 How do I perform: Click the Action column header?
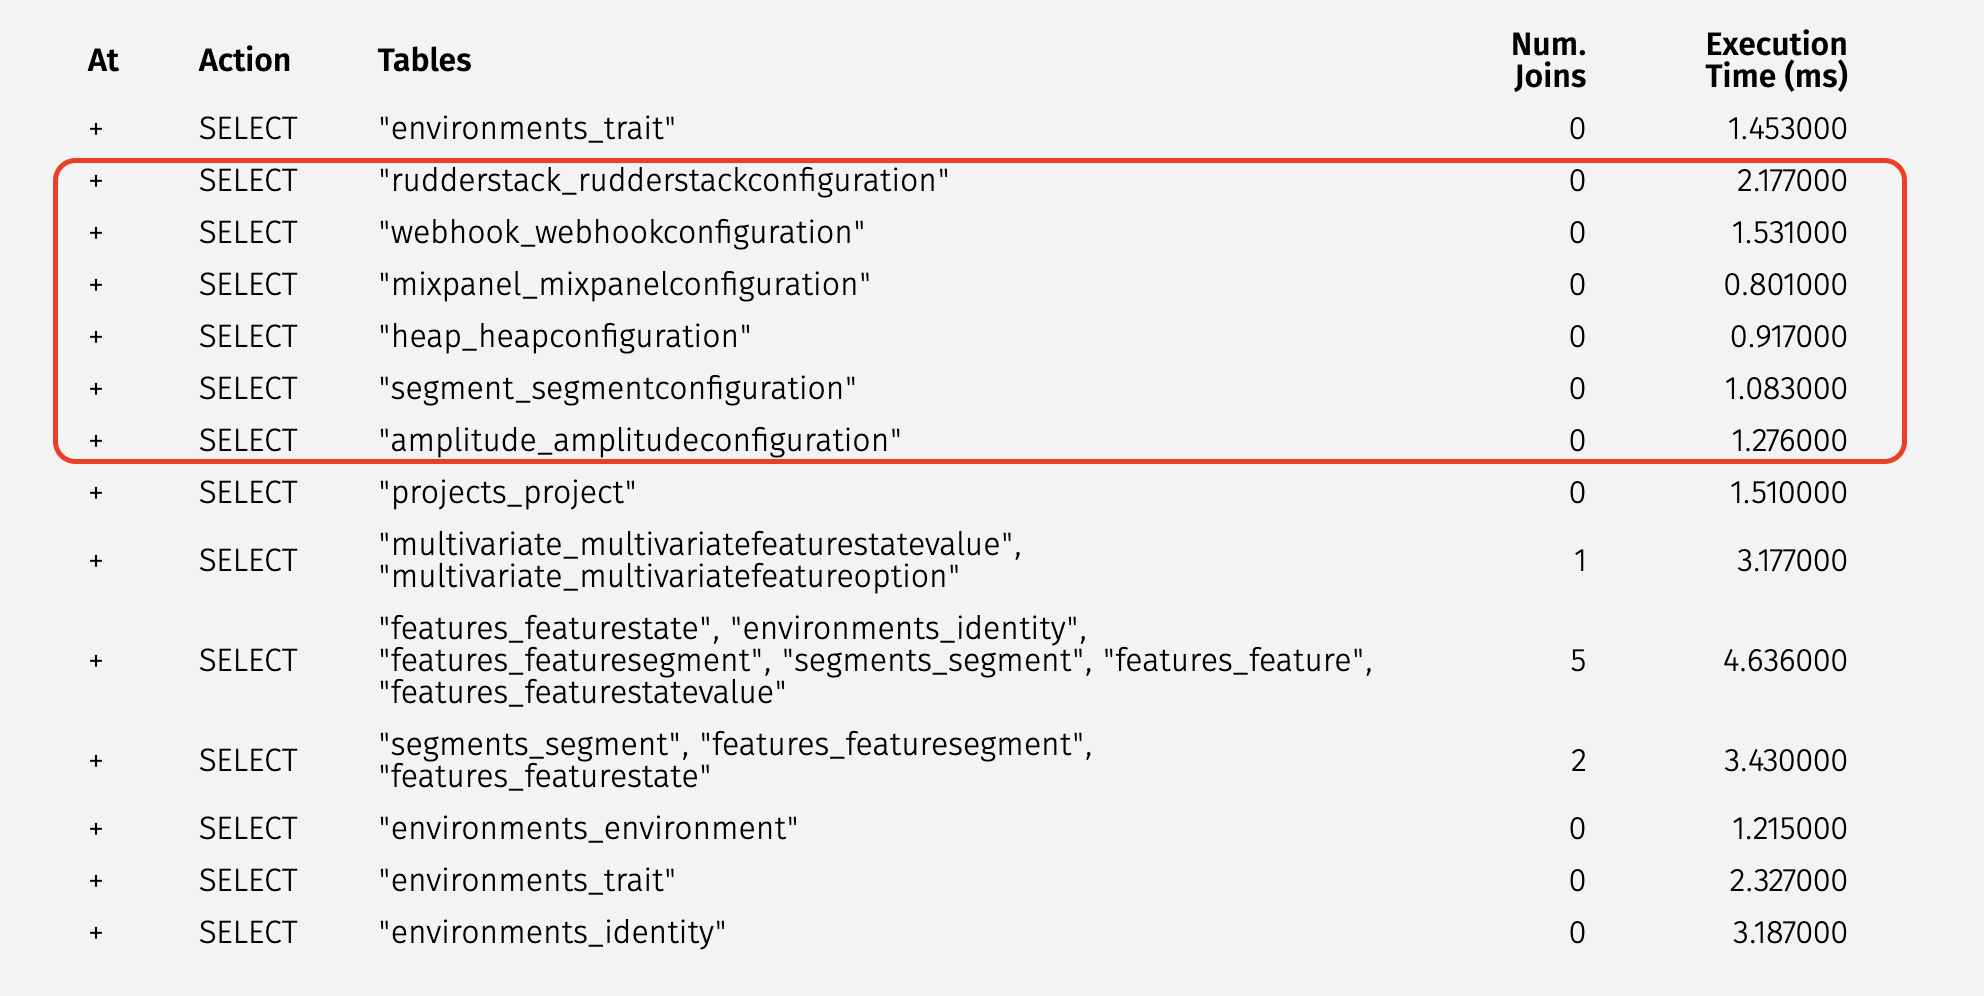pyautogui.click(x=244, y=60)
